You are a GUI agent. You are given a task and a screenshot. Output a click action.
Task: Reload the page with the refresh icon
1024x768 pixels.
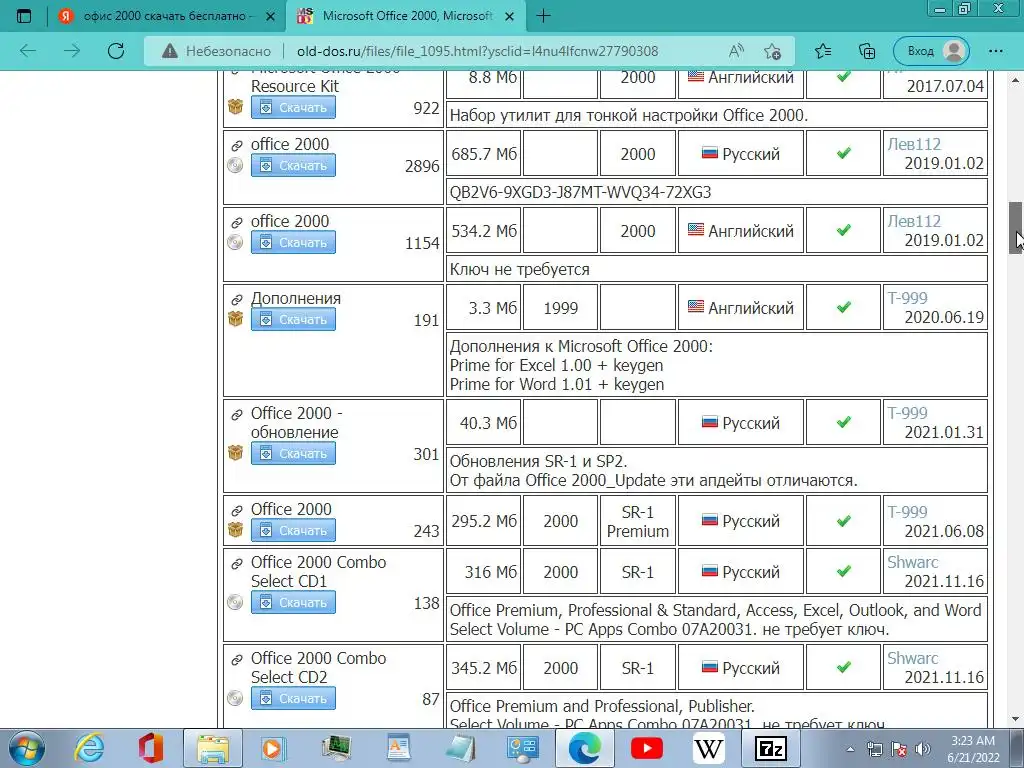(116, 51)
